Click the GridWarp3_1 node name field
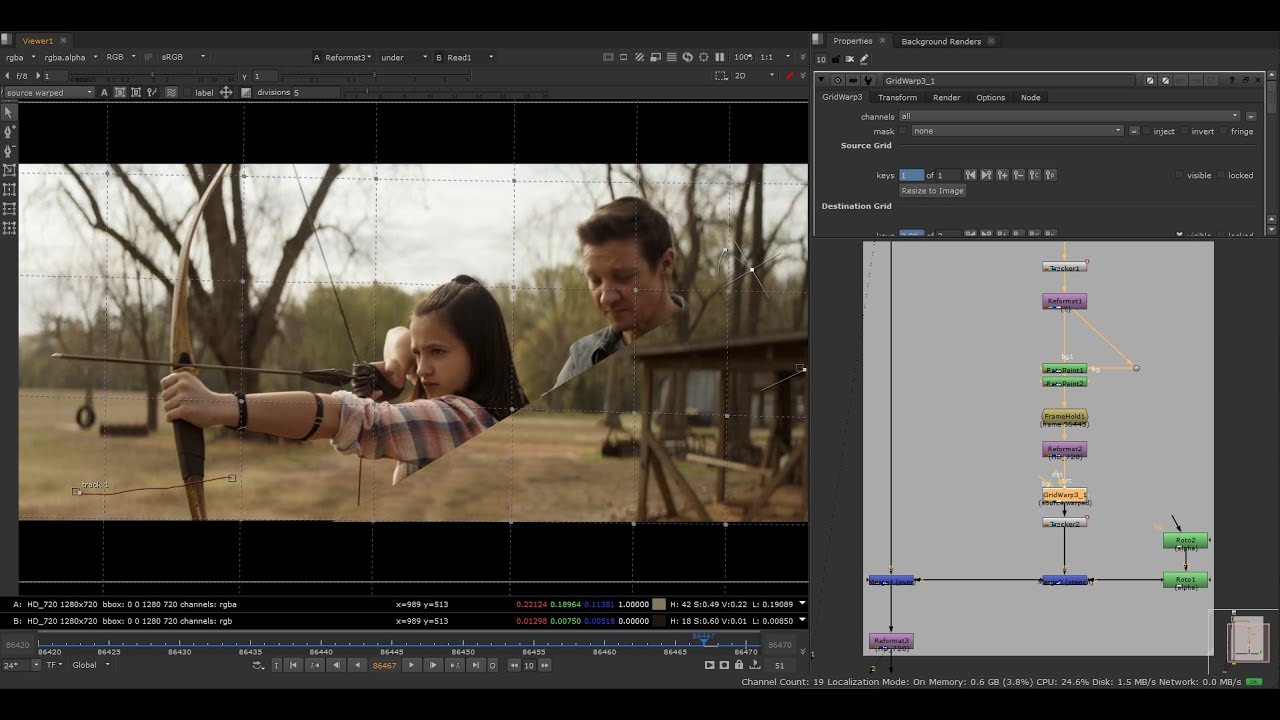Image resolution: width=1280 pixels, height=720 pixels. click(1009, 80)
